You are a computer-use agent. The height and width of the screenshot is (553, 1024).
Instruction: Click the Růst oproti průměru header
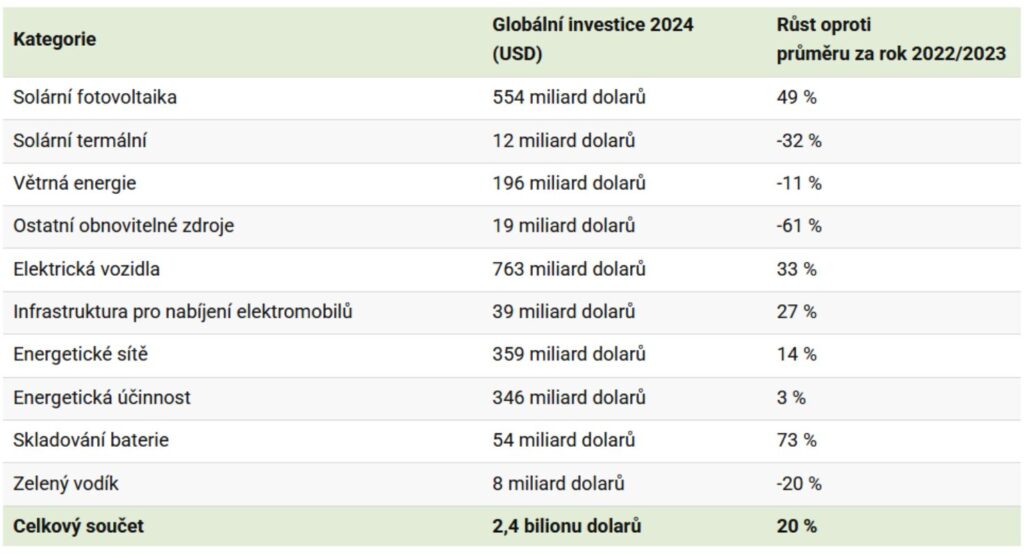pos(891,40)
